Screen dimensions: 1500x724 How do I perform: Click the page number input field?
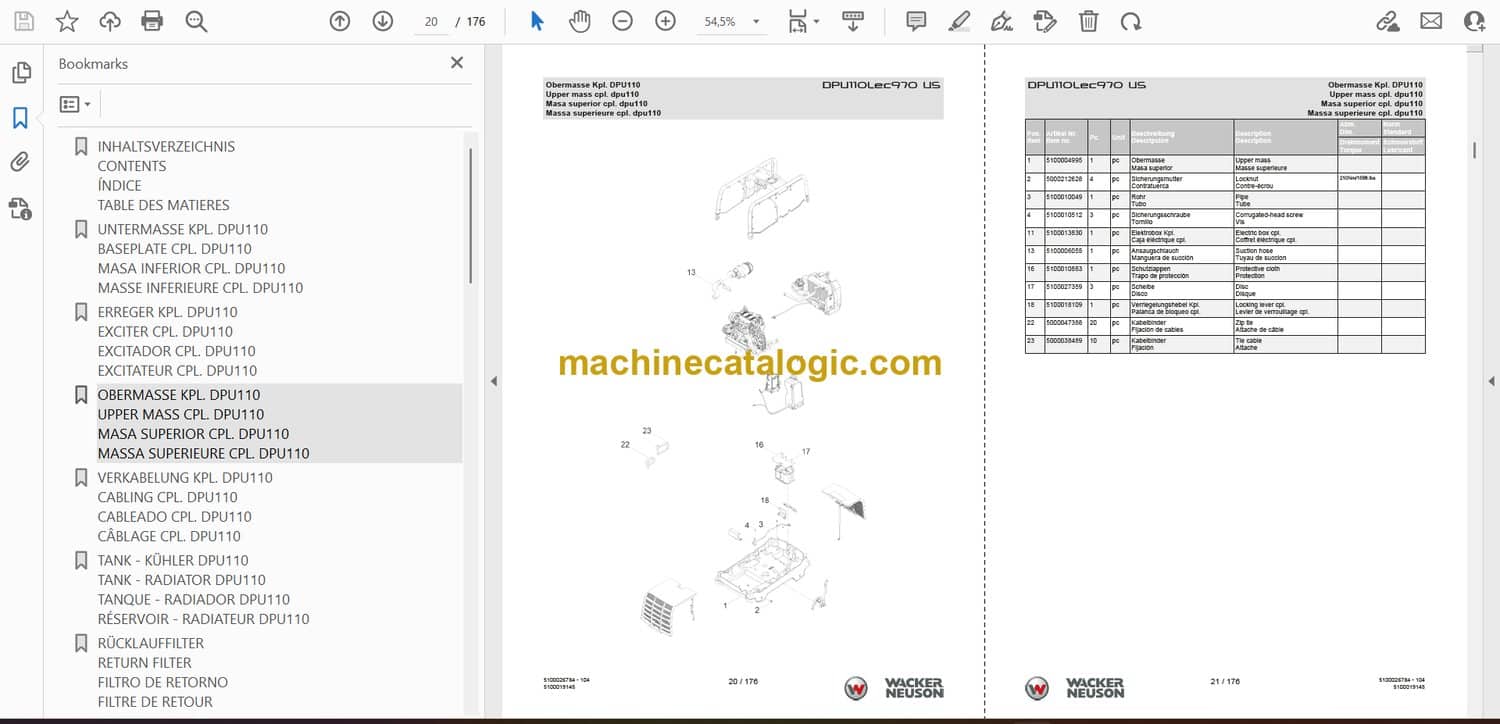(x=431, y=21)
